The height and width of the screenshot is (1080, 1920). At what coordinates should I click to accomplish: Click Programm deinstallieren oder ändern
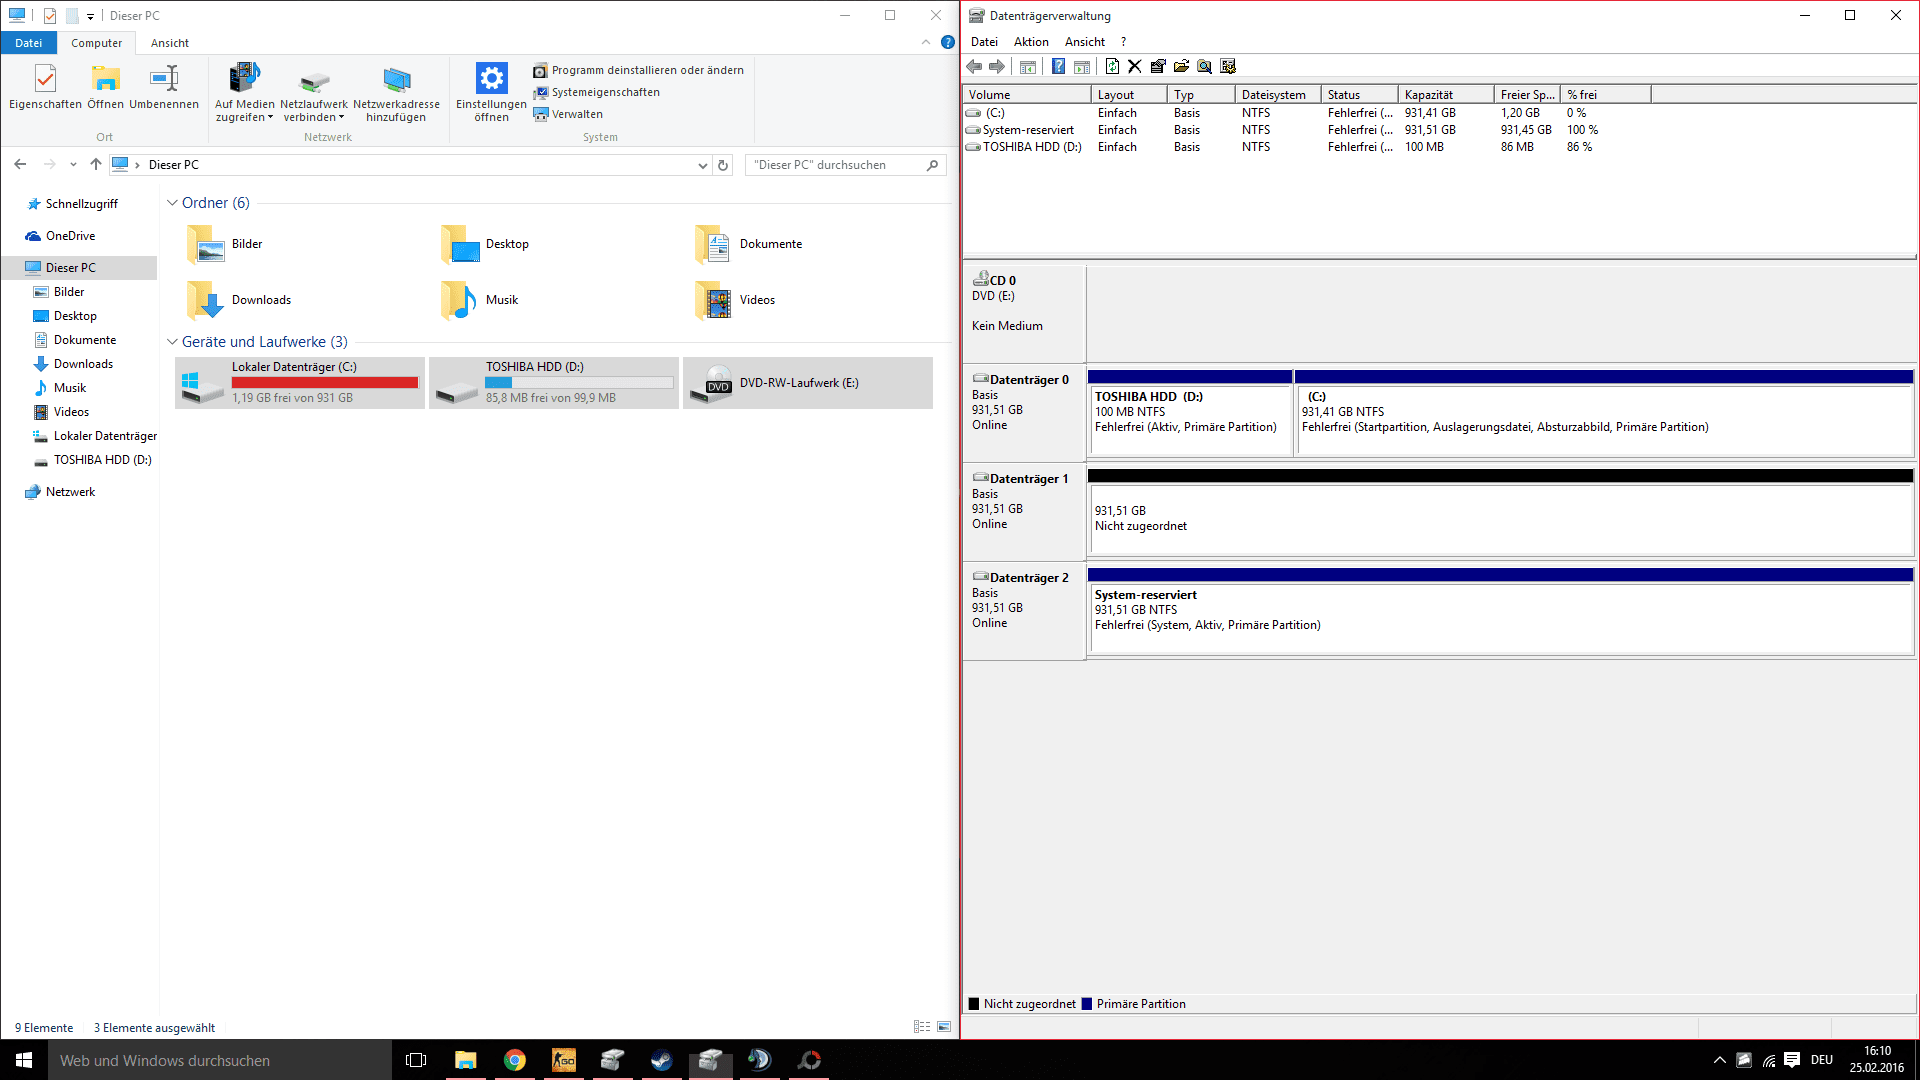(x=638, y=70)
